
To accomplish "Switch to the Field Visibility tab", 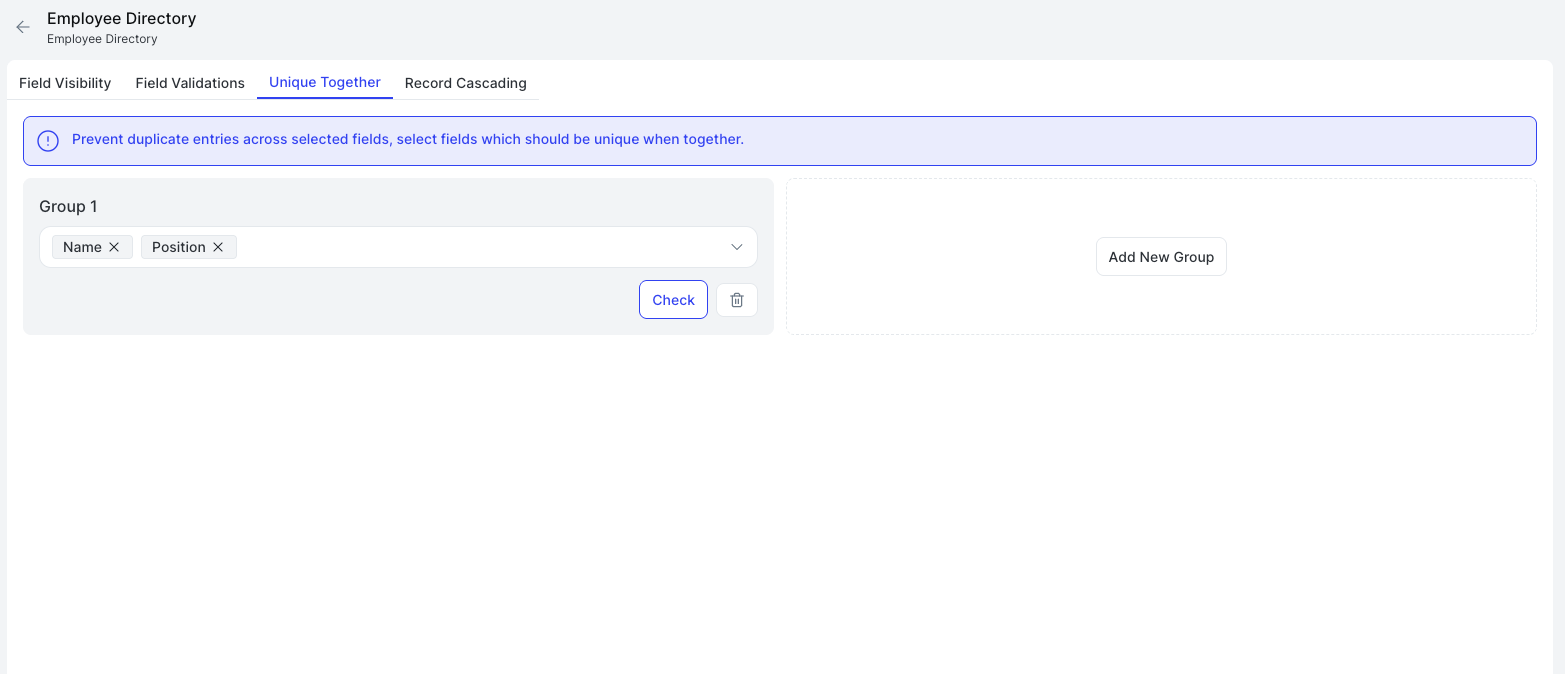I will (64, 83).
